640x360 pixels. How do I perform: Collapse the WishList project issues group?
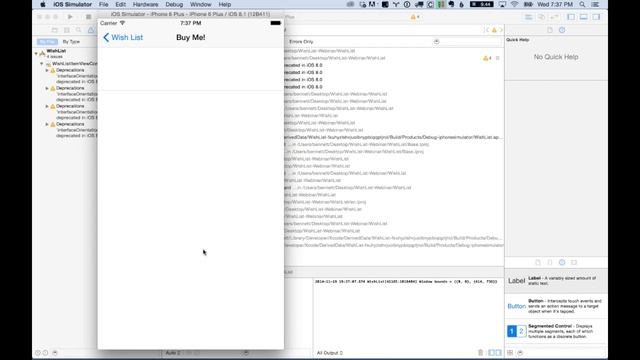(x=36, y=53)
